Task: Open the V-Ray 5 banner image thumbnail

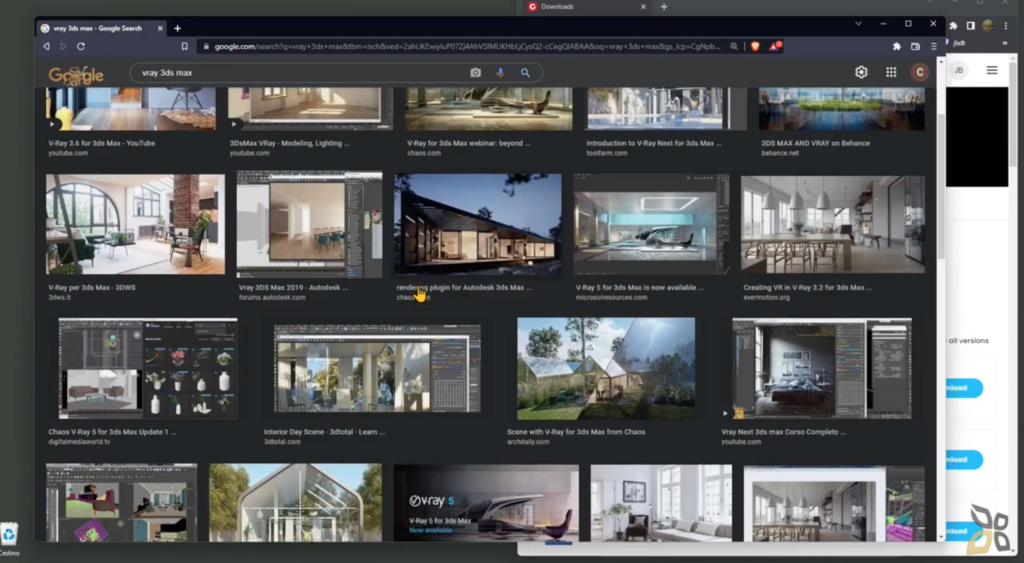Action: [x=487, y=503]
